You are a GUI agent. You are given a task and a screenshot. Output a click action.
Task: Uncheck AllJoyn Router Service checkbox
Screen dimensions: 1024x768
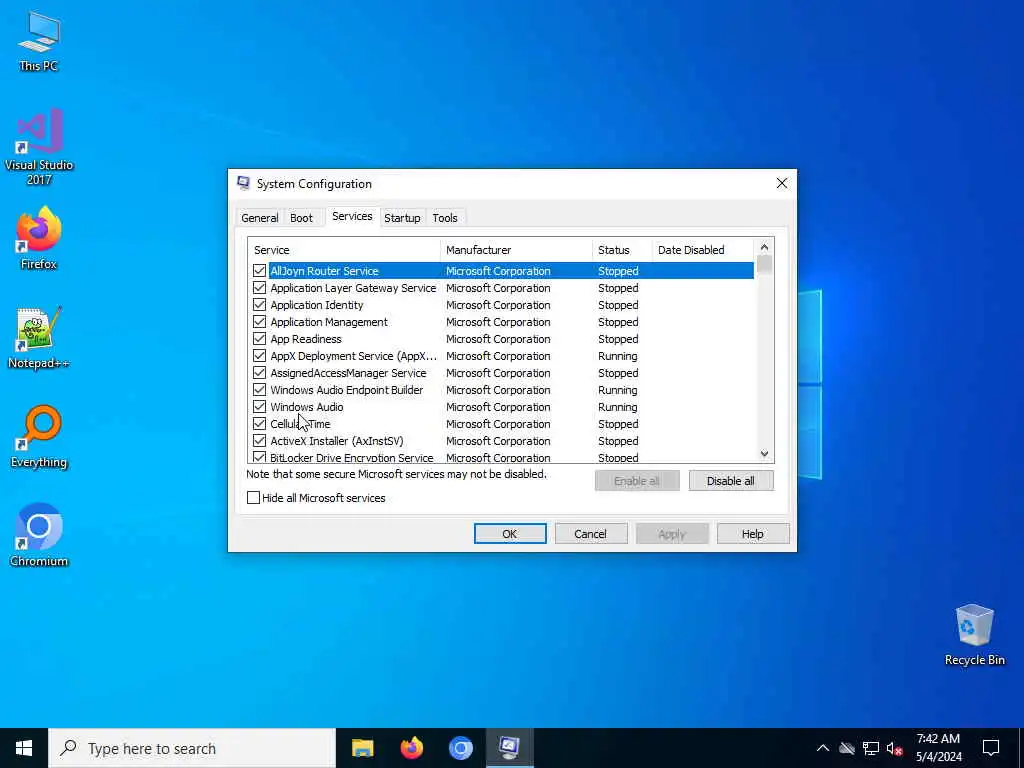click(259, 270)
